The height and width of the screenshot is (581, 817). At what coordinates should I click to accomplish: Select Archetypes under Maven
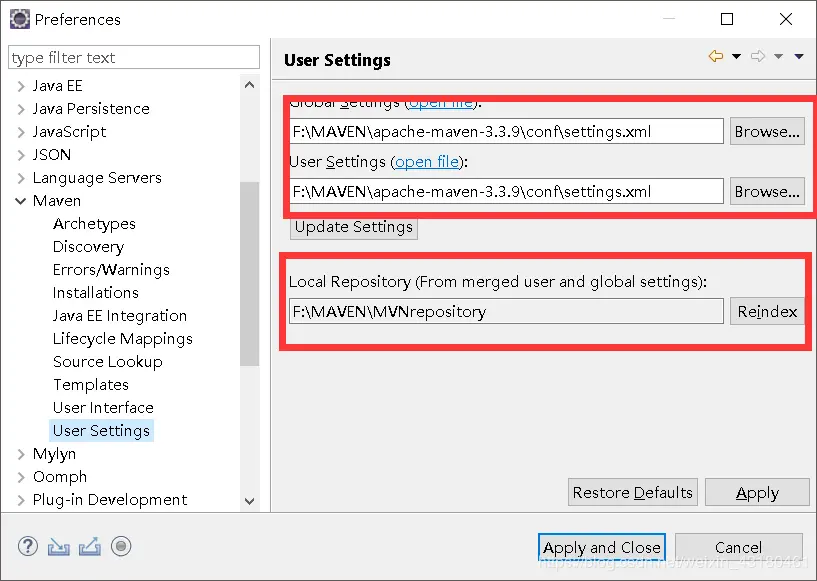click(94, 224)
